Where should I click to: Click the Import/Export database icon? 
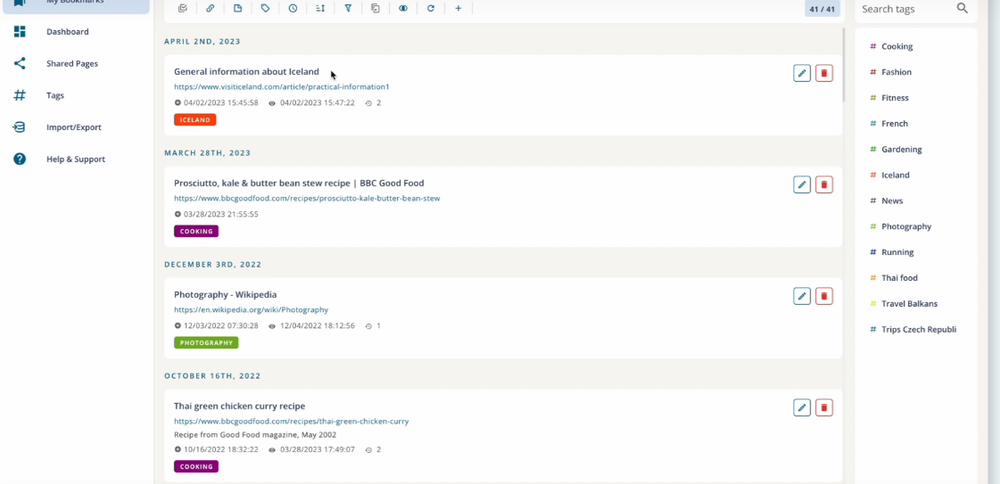(x=20, y=128)
